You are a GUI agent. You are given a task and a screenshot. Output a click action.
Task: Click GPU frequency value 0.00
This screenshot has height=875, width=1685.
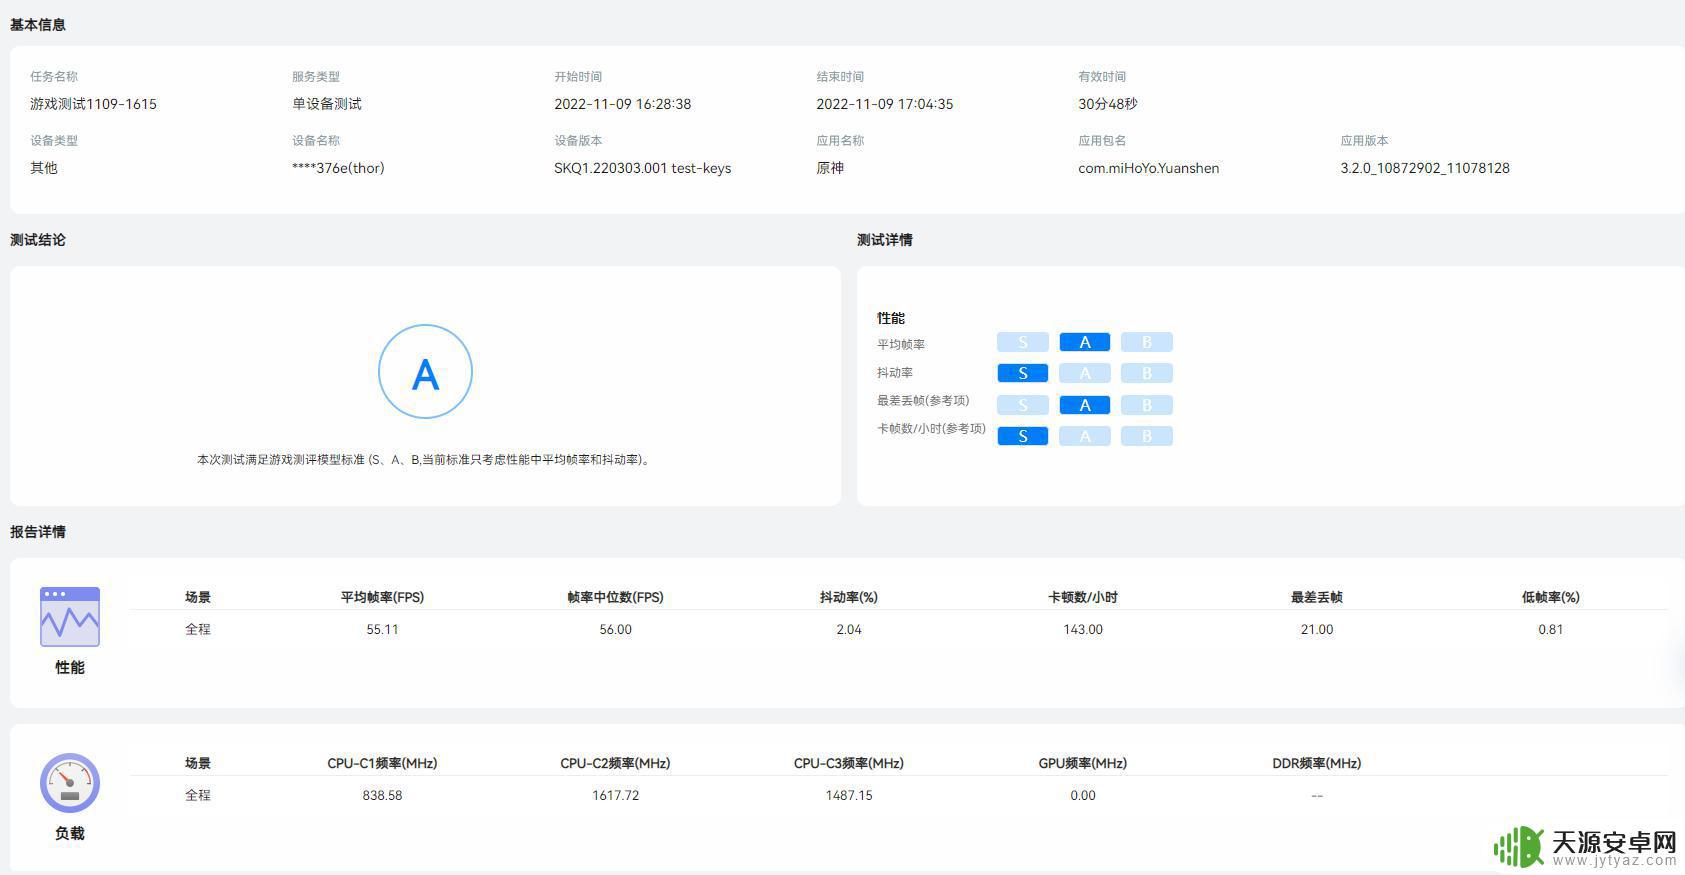1083,795
